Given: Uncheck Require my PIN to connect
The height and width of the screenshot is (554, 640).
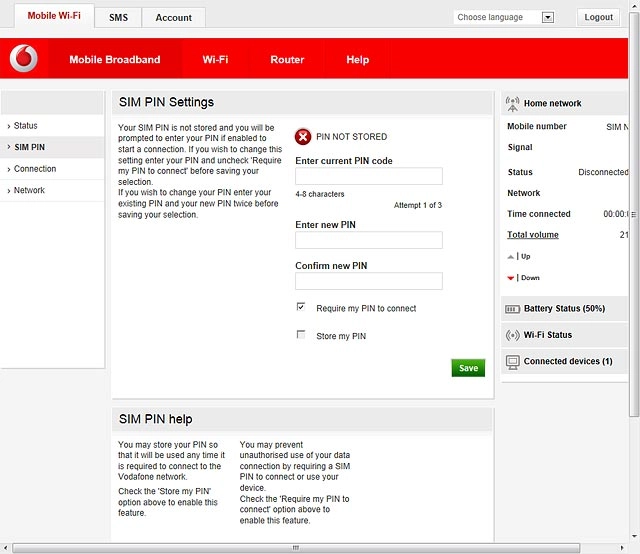Looking at the screenshot, I should click(301, 307).
